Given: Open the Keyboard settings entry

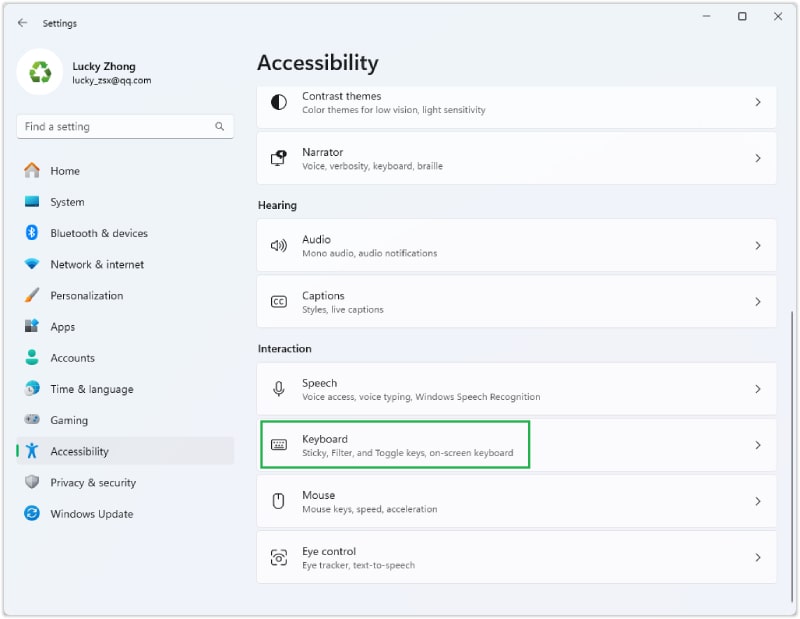Looking at the screenshot, I should point(516,445).
